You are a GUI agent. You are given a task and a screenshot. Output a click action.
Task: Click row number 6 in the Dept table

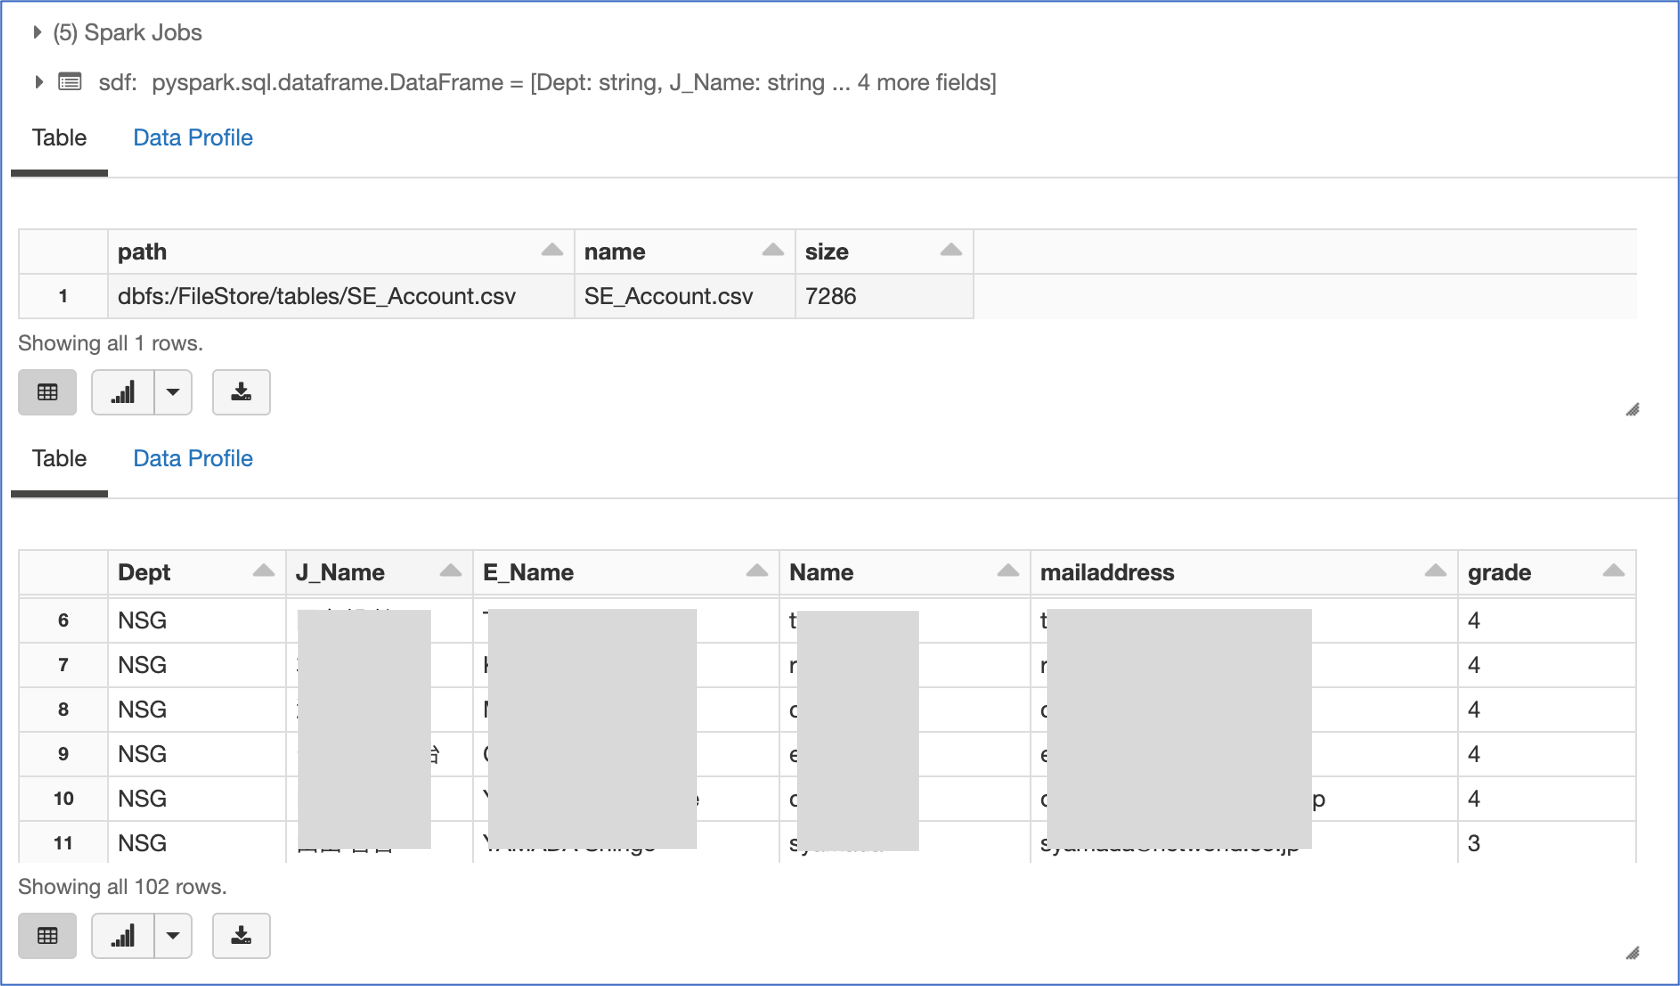(x=63, y=621)
